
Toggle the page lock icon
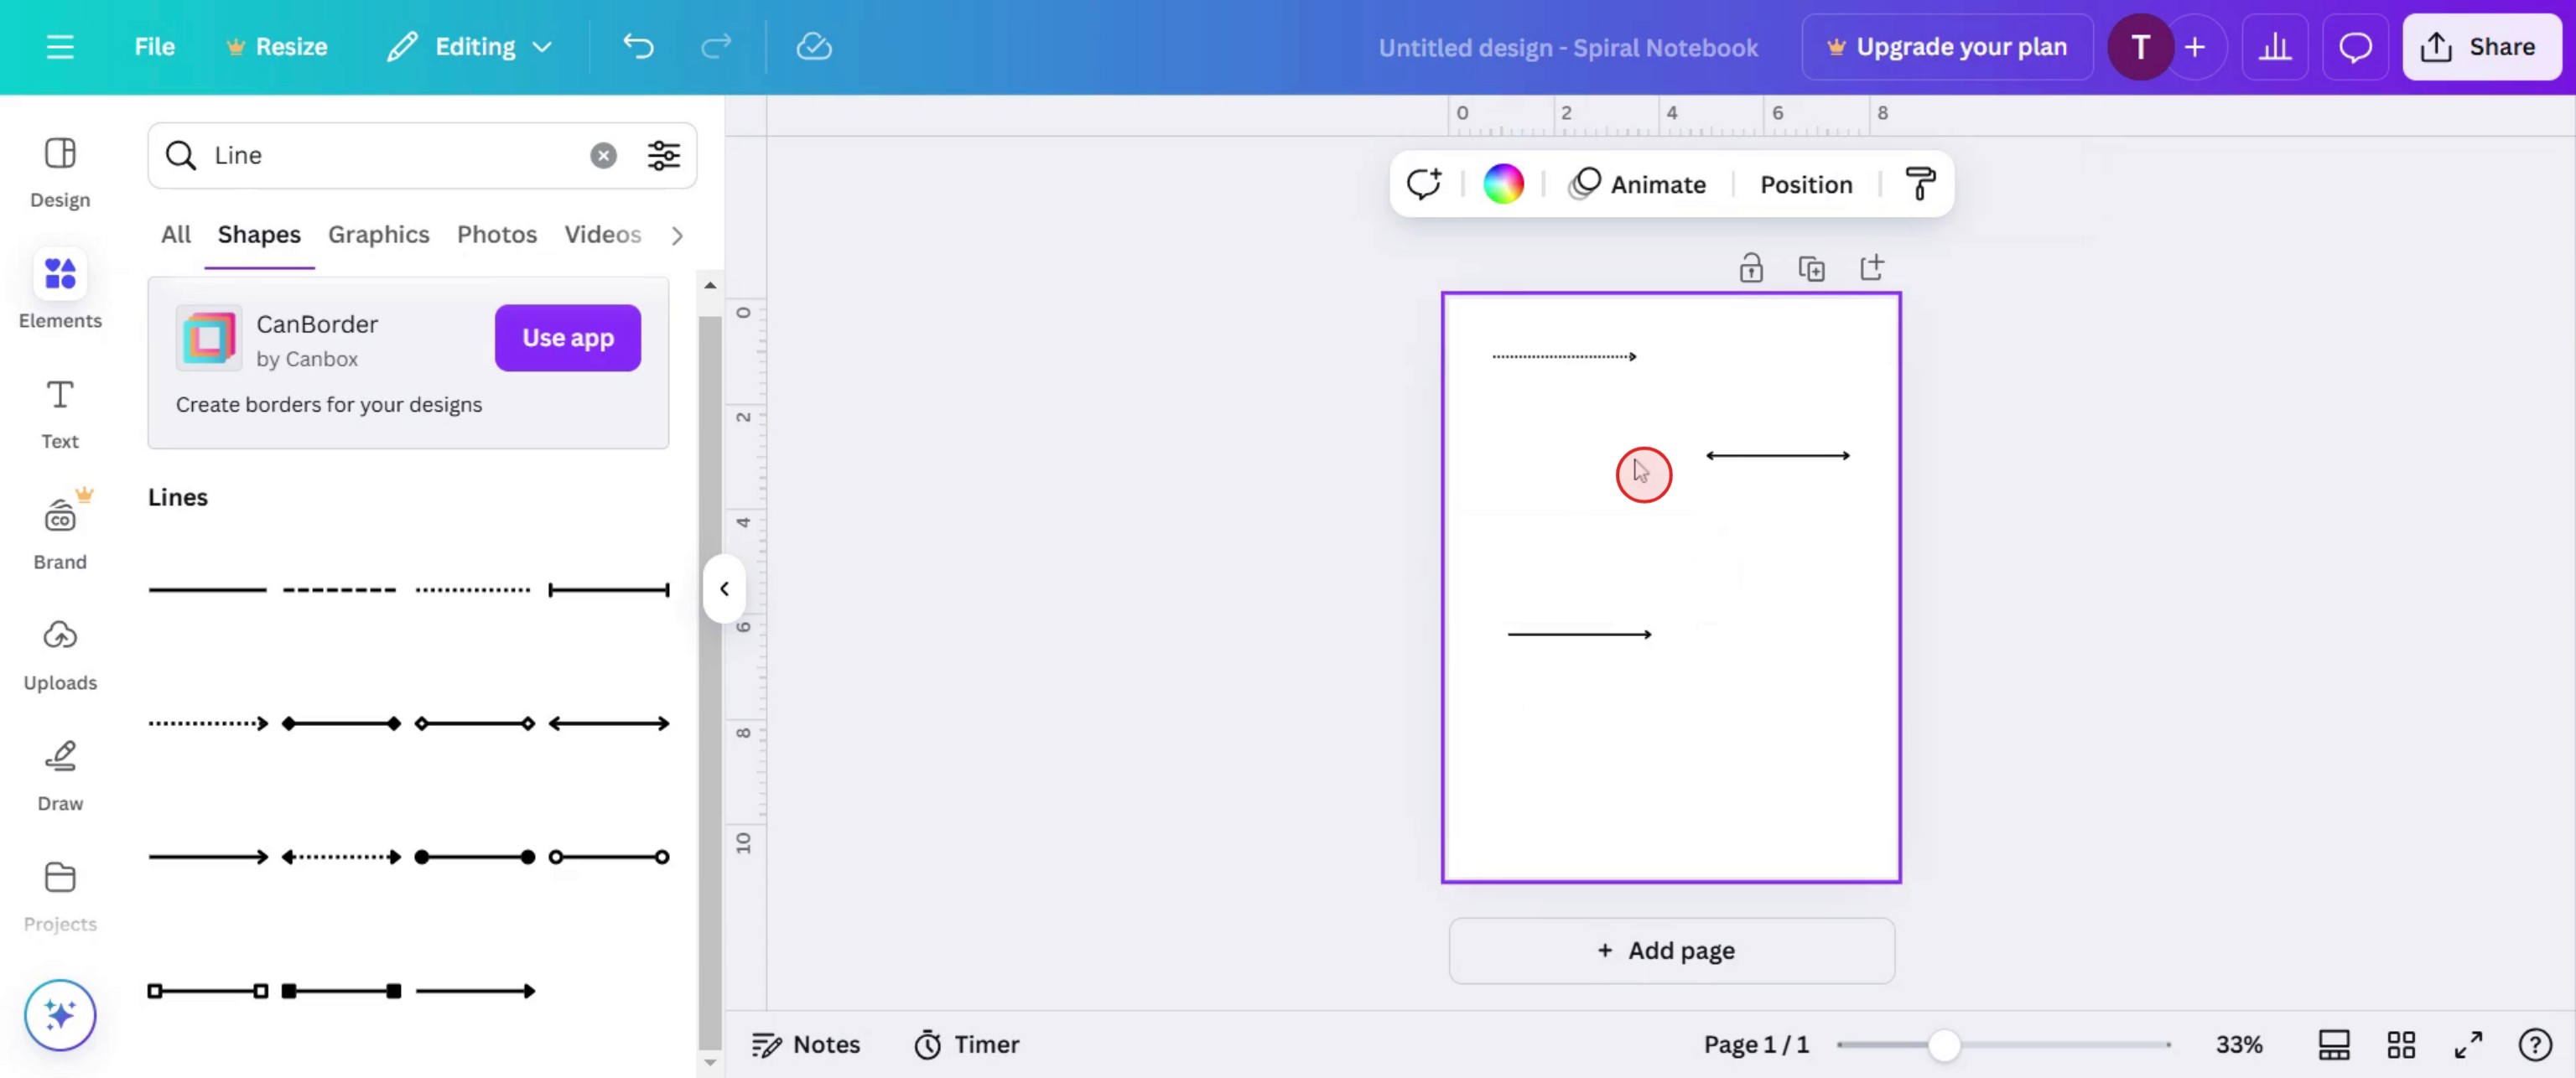[1750, 268]
